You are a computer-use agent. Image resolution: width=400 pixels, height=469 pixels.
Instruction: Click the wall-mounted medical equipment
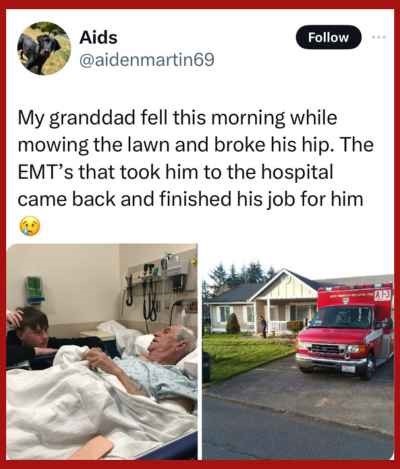[157, 288]
